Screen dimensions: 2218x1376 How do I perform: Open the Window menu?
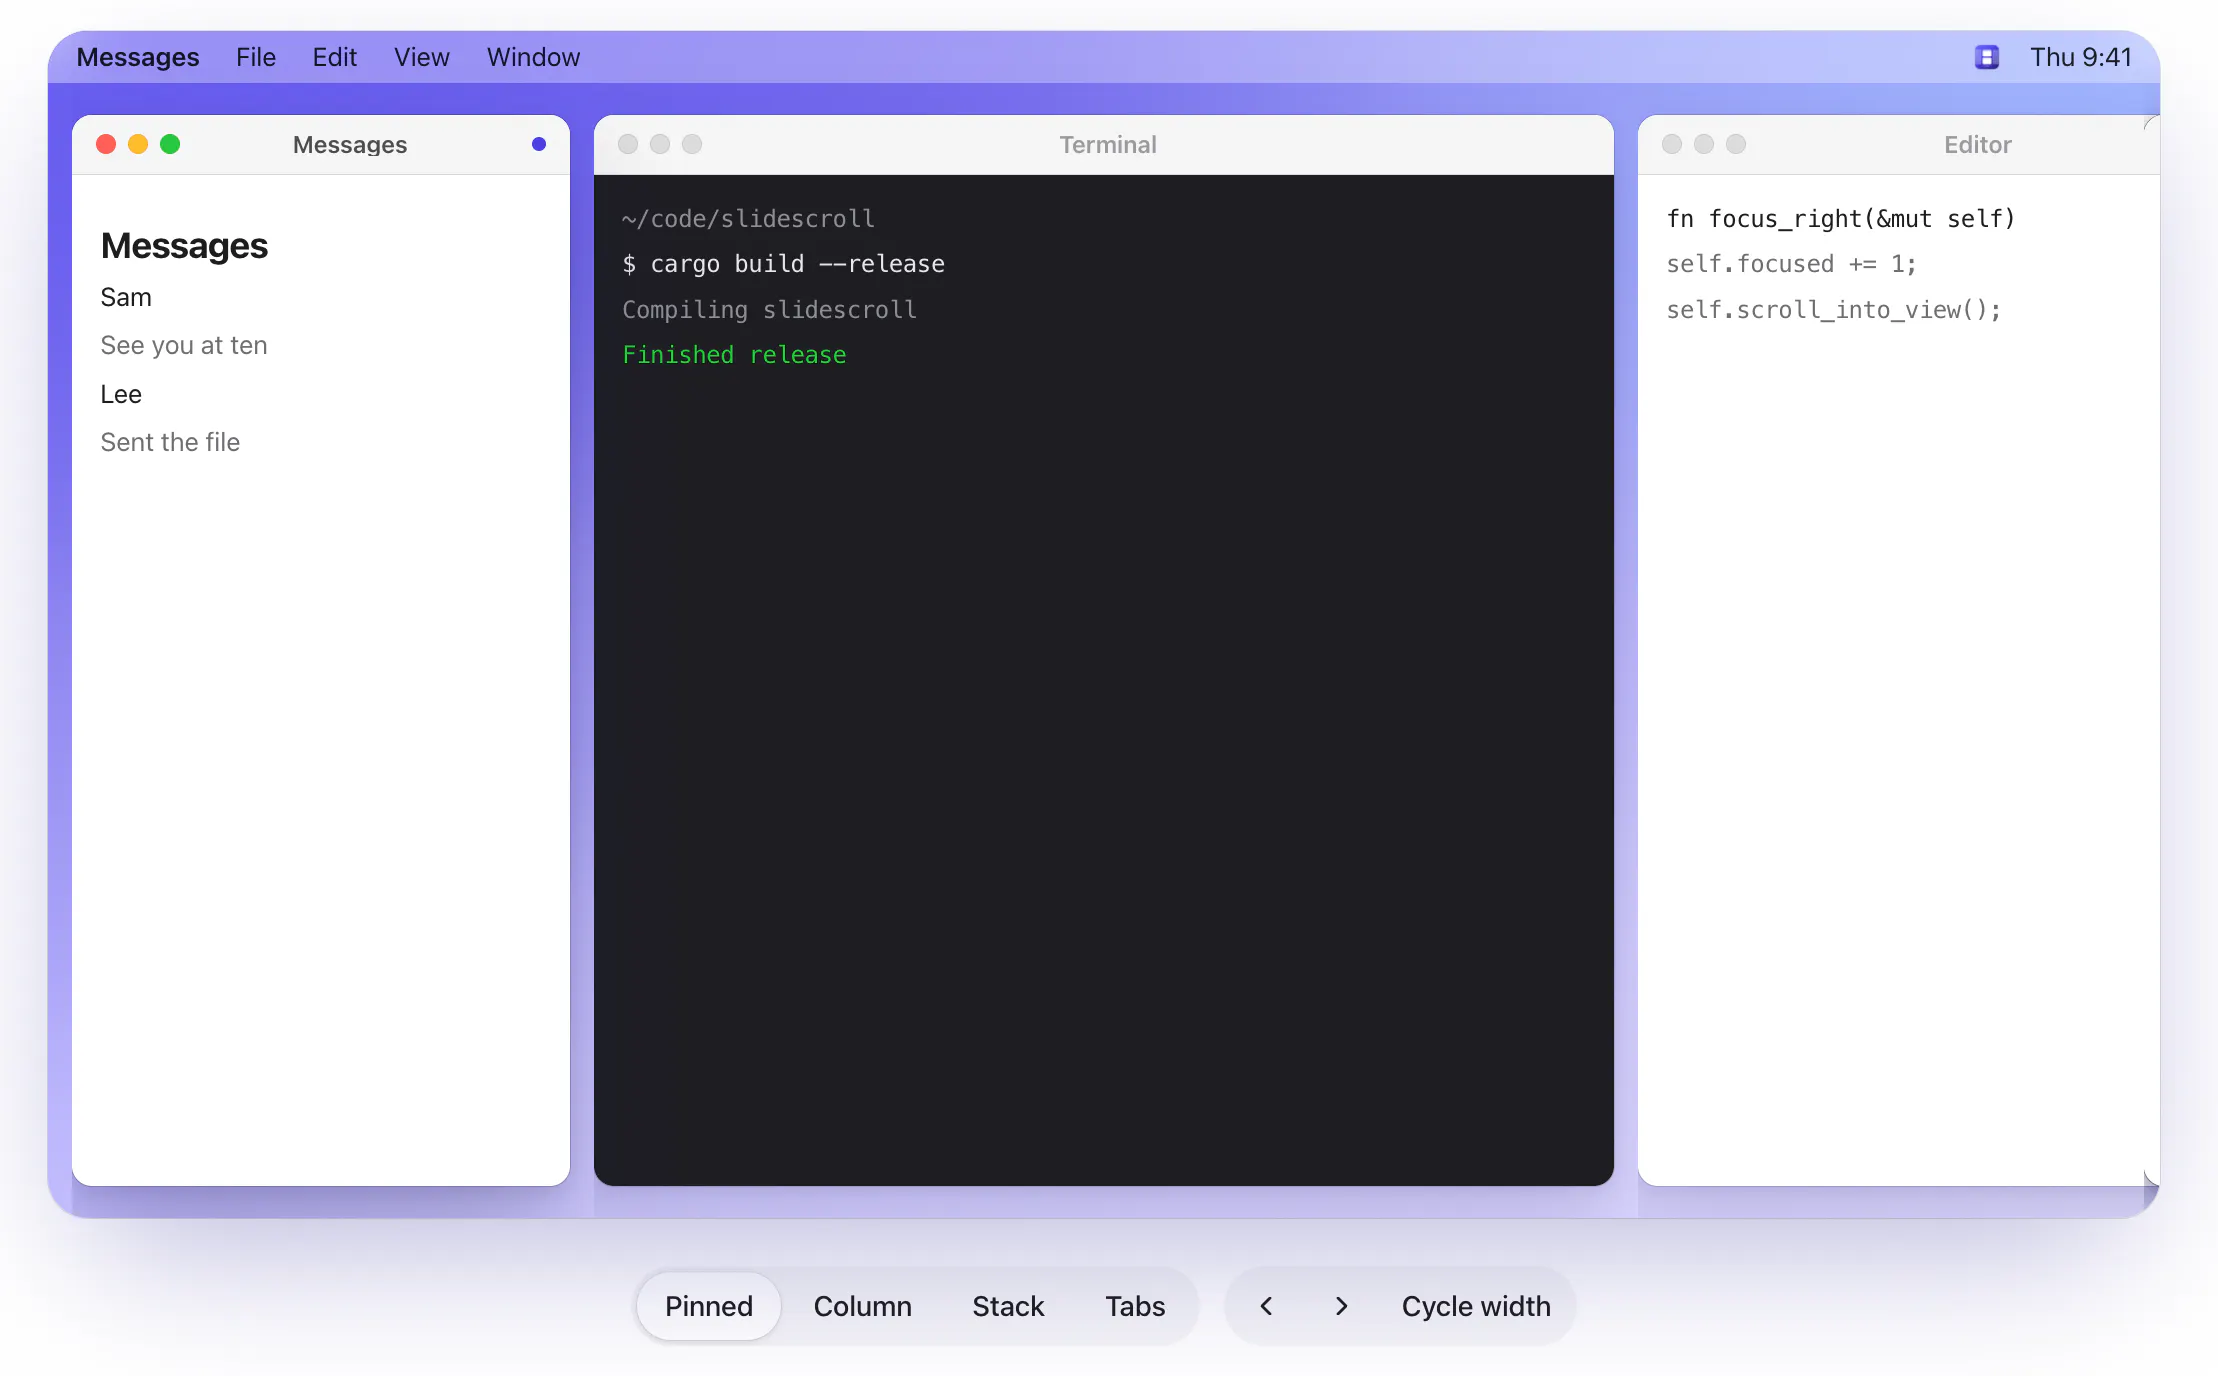pos(533,57)
